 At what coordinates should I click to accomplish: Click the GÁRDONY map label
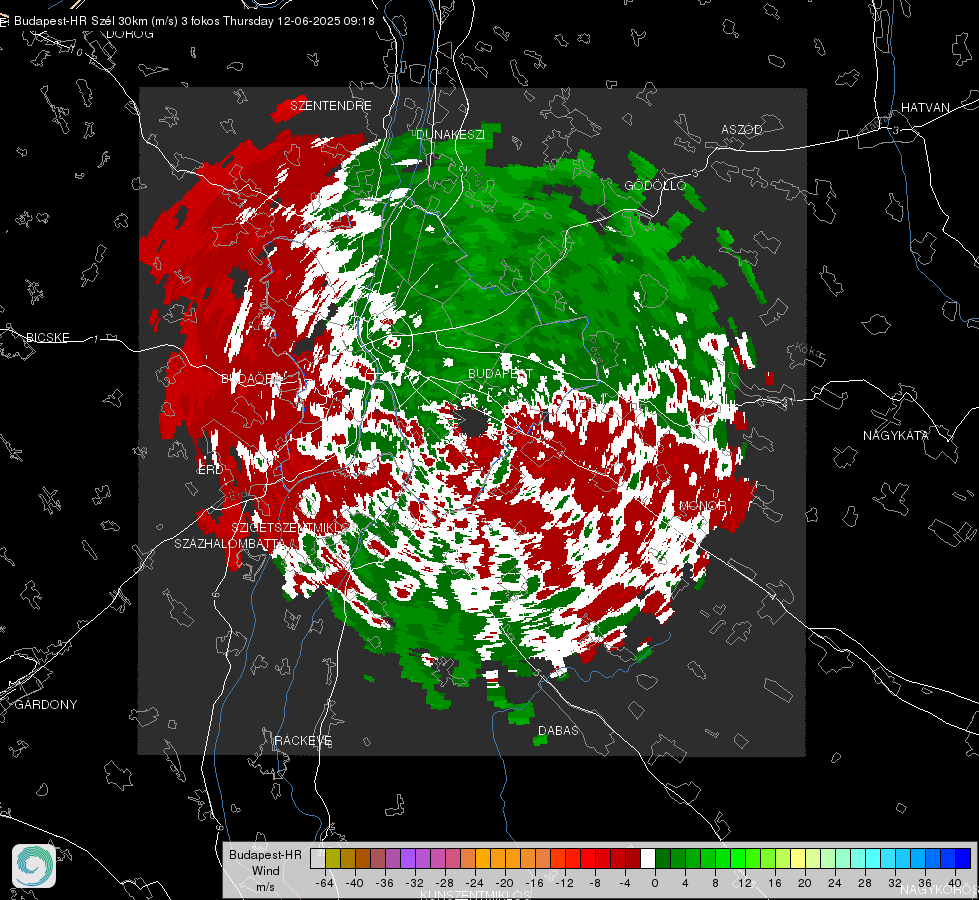coord(46,705)
